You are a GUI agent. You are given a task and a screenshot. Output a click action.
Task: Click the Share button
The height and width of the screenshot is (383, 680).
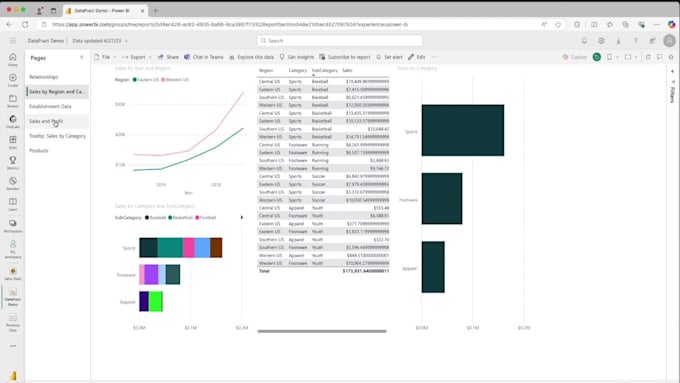168,57
